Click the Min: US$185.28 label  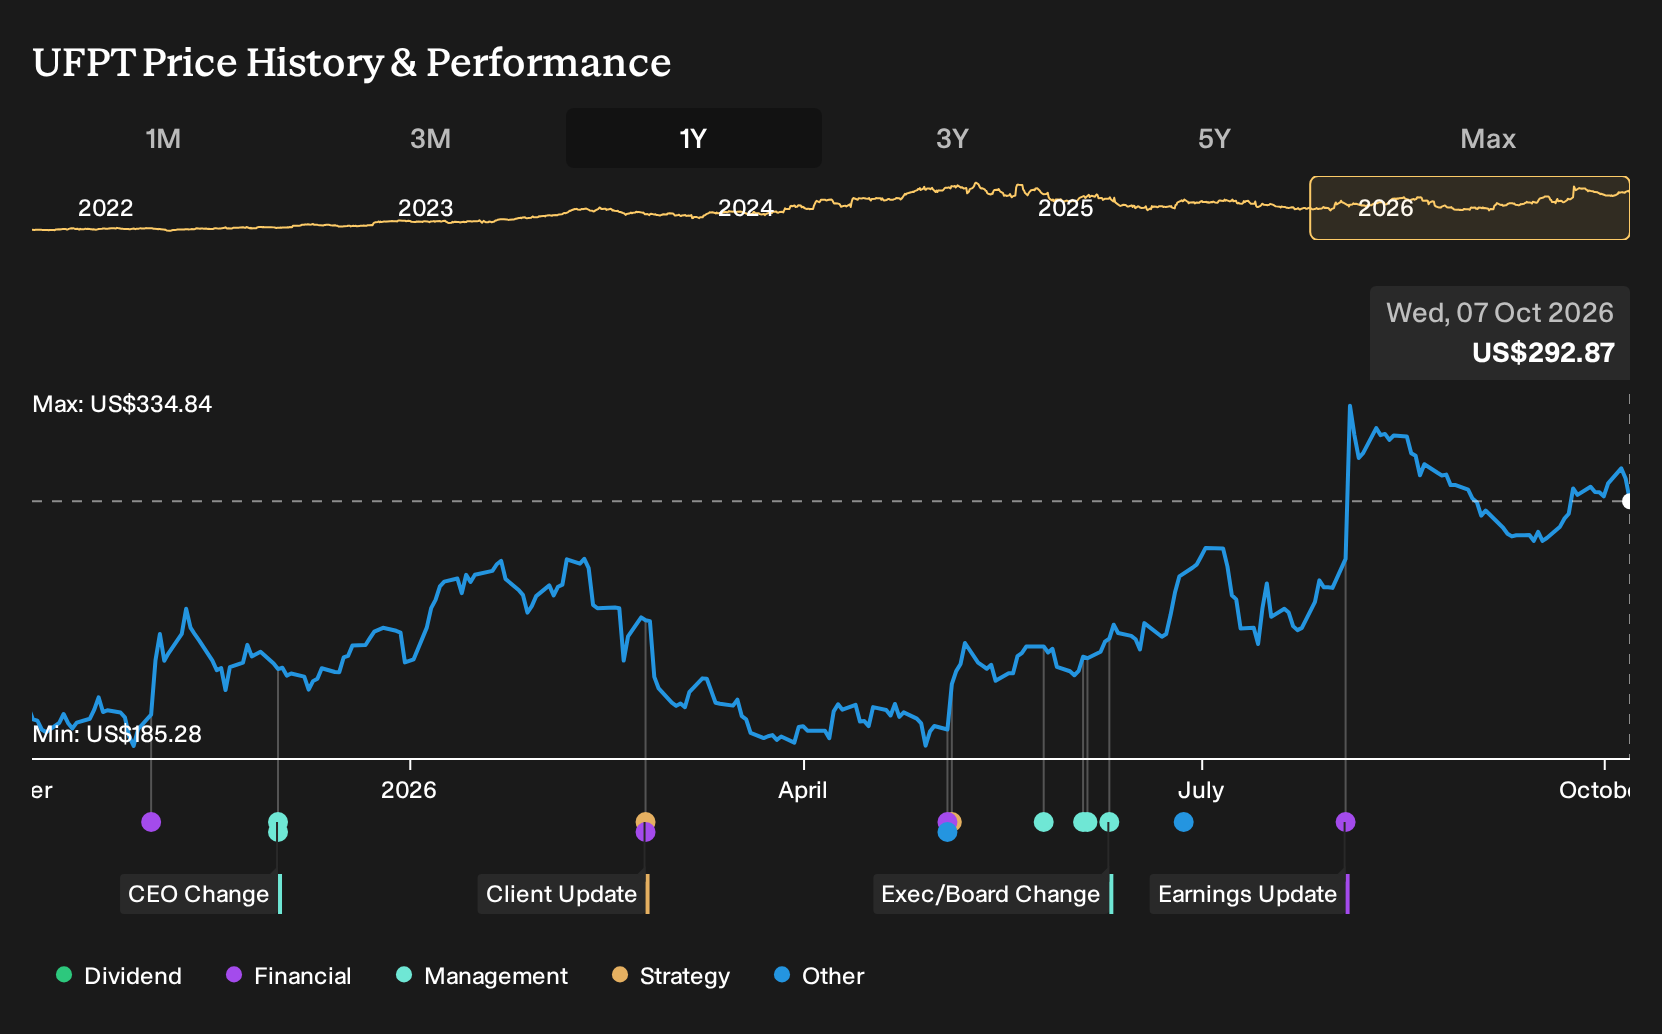tap(117, 734)
